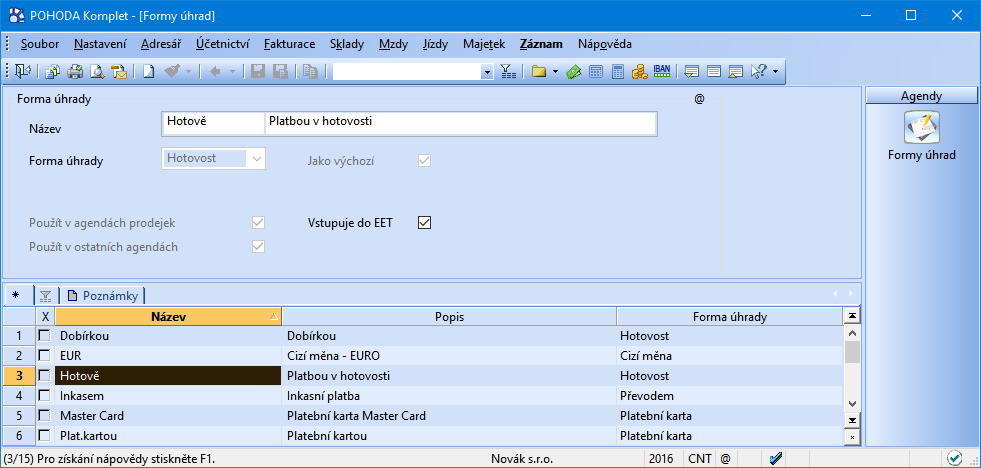Check the EUR row checkbox

[44, 355]
